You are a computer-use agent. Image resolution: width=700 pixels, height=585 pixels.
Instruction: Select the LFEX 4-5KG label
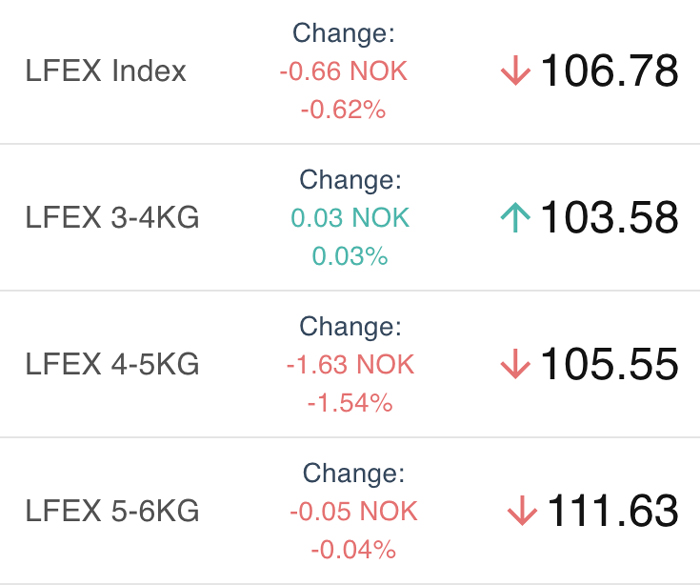[x=112, y=364]
